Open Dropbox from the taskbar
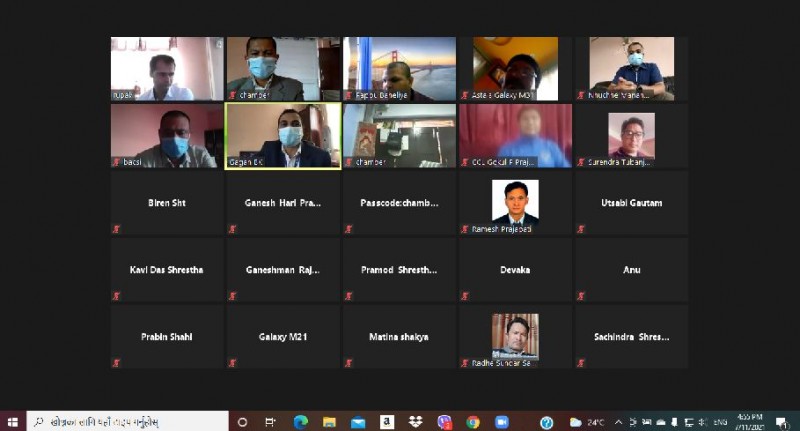 tap(415, 422)
